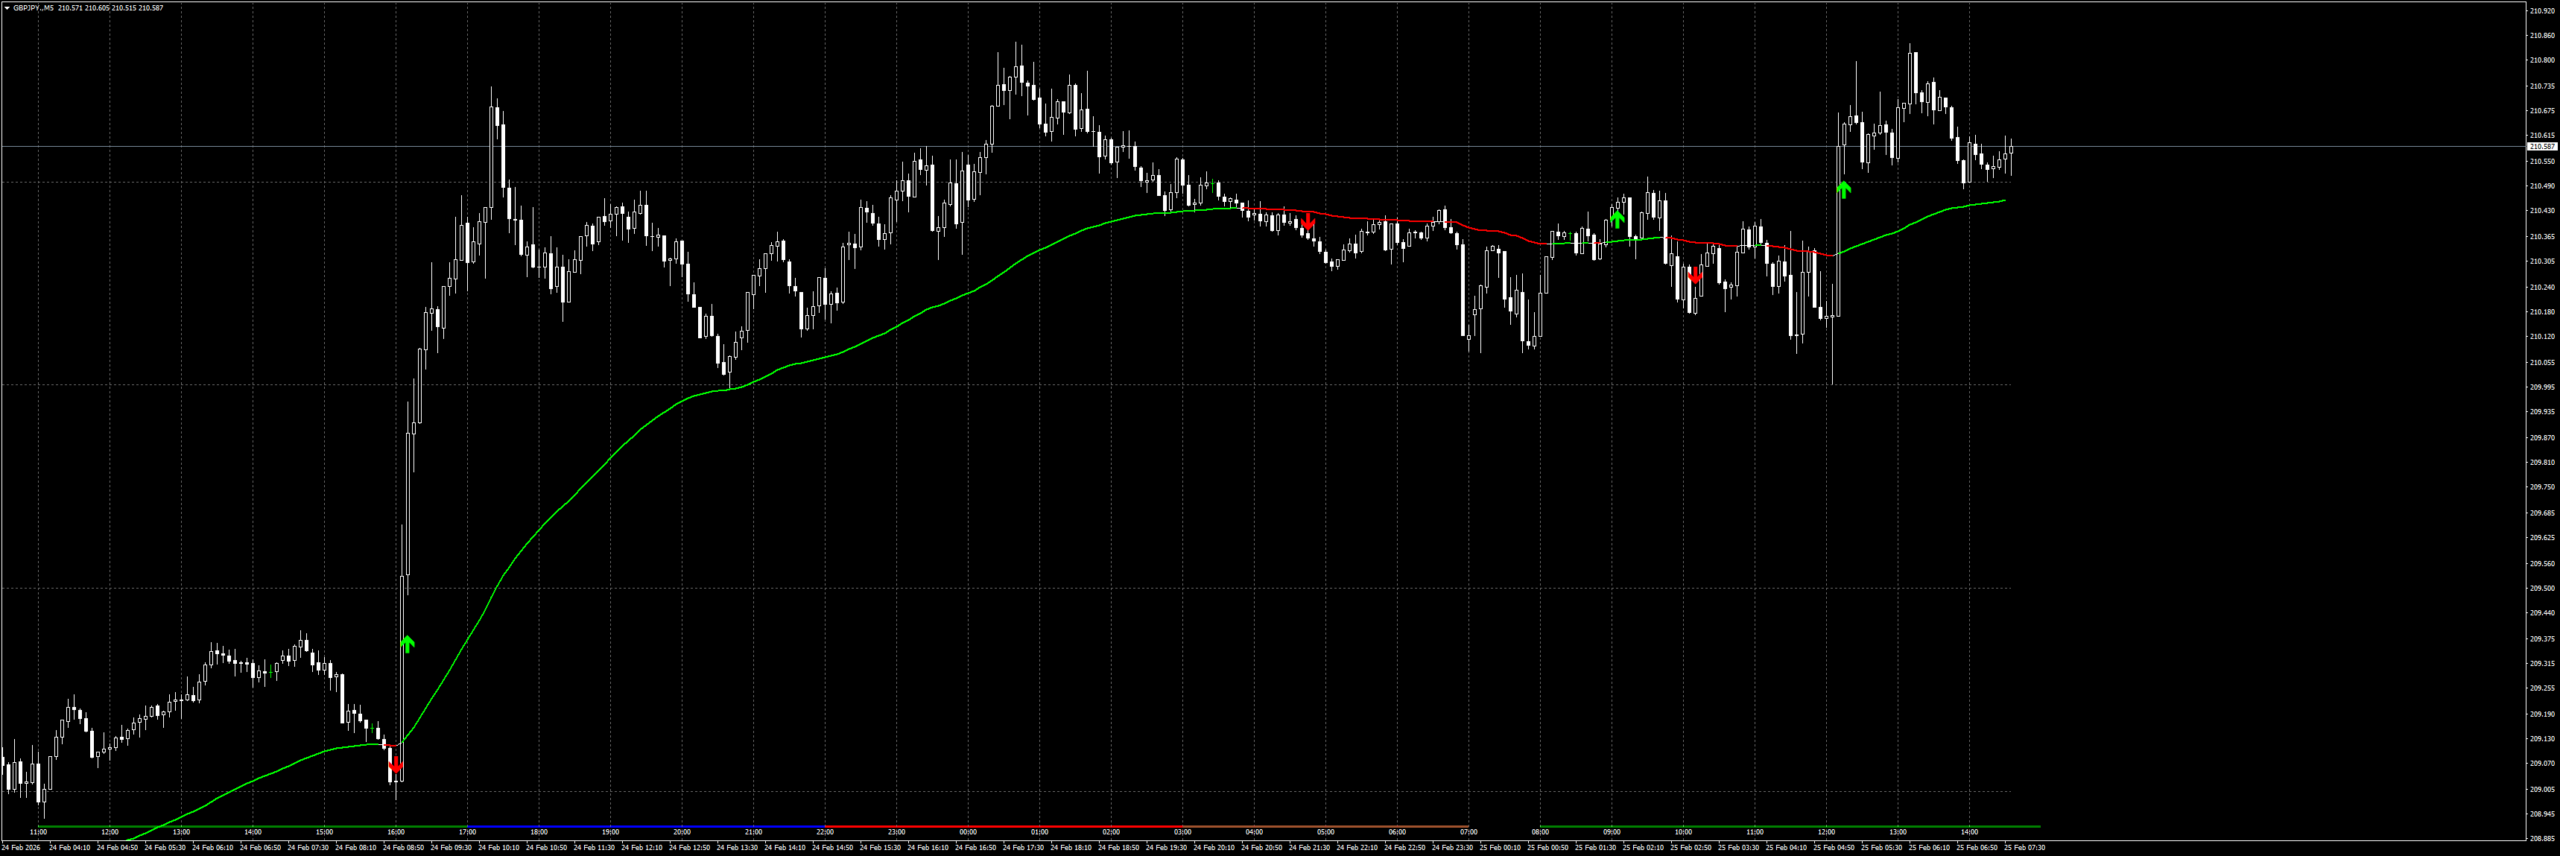
Task: Click the 208.885 level on price scale
Action: pos(2541,839)
